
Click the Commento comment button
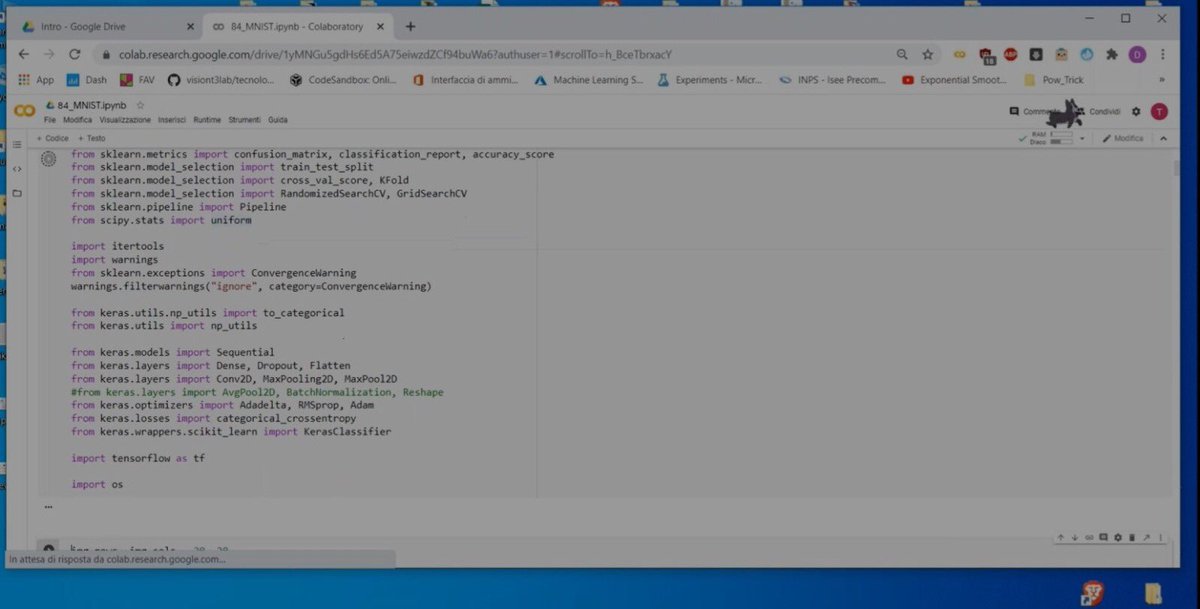pos(1034,112)
